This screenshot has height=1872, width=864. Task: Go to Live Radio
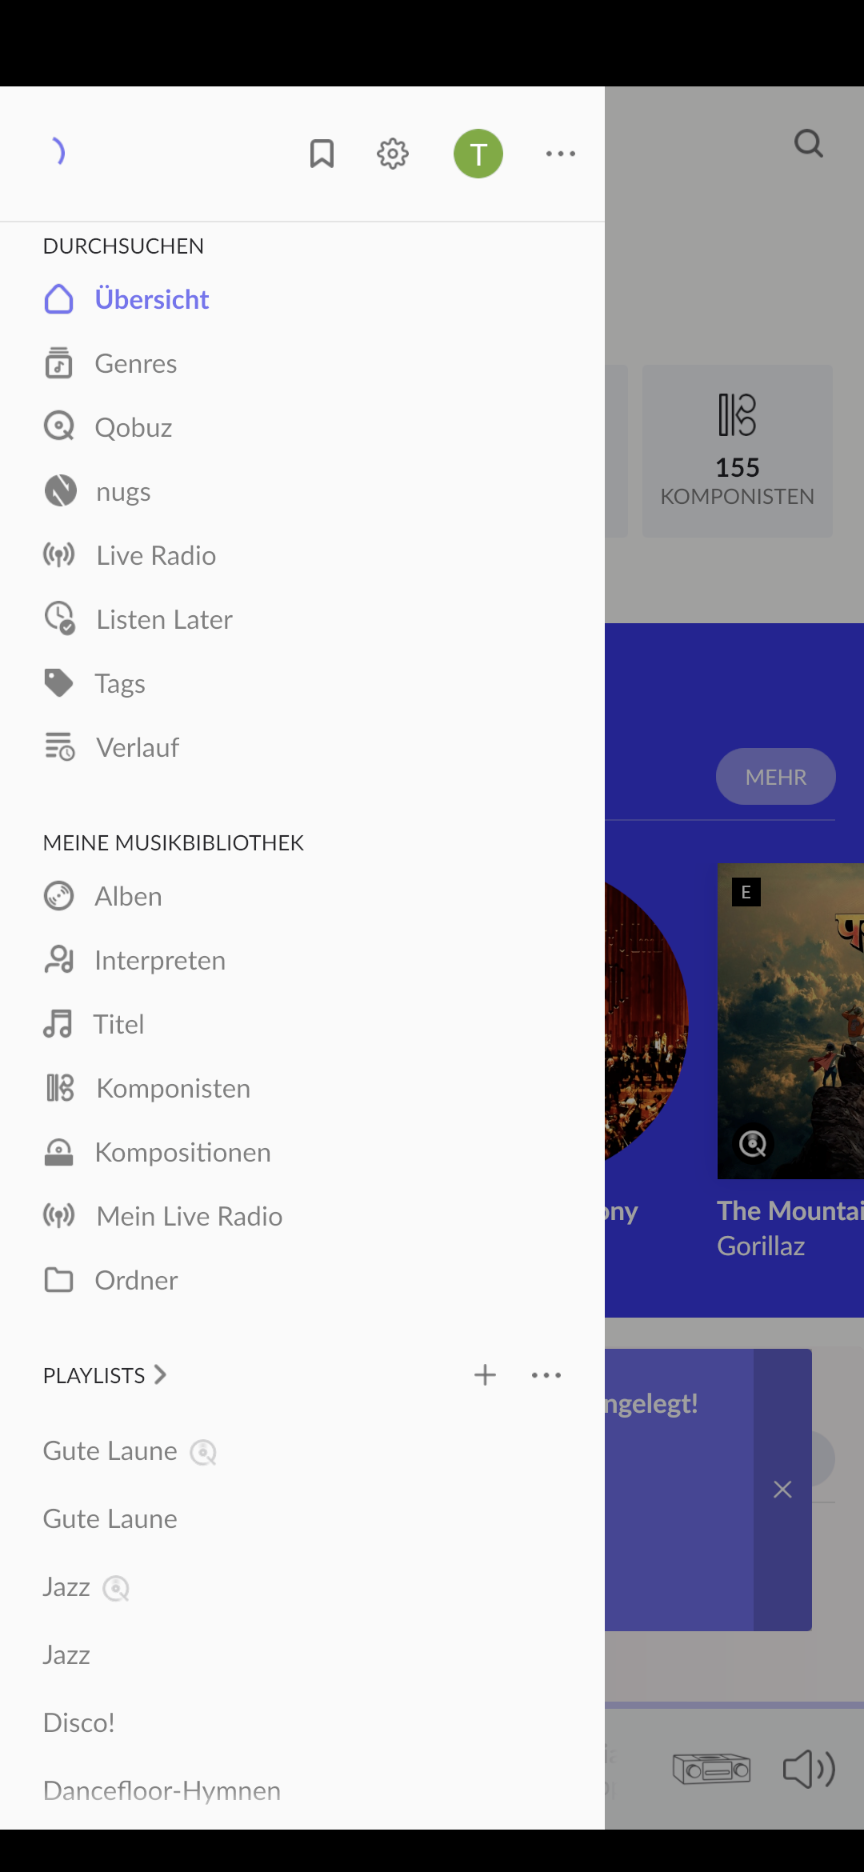click(155, 556)
